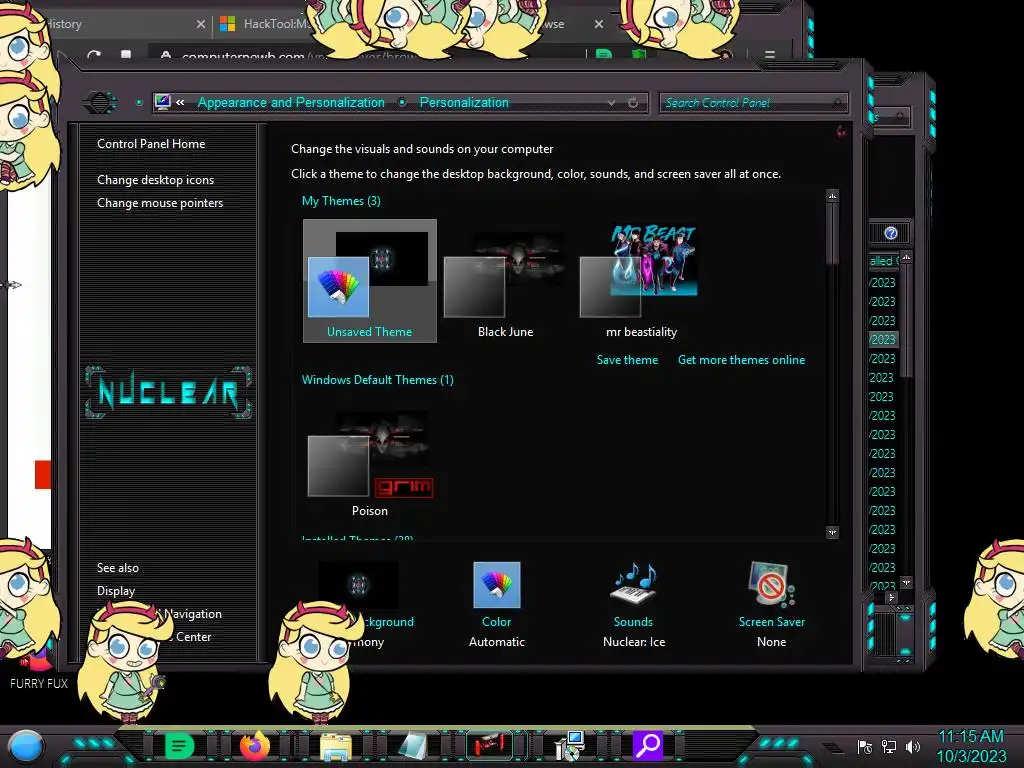Click the clock showing 11:15 AM
This screenshot has height=768, width=1024.
(971, 746)
